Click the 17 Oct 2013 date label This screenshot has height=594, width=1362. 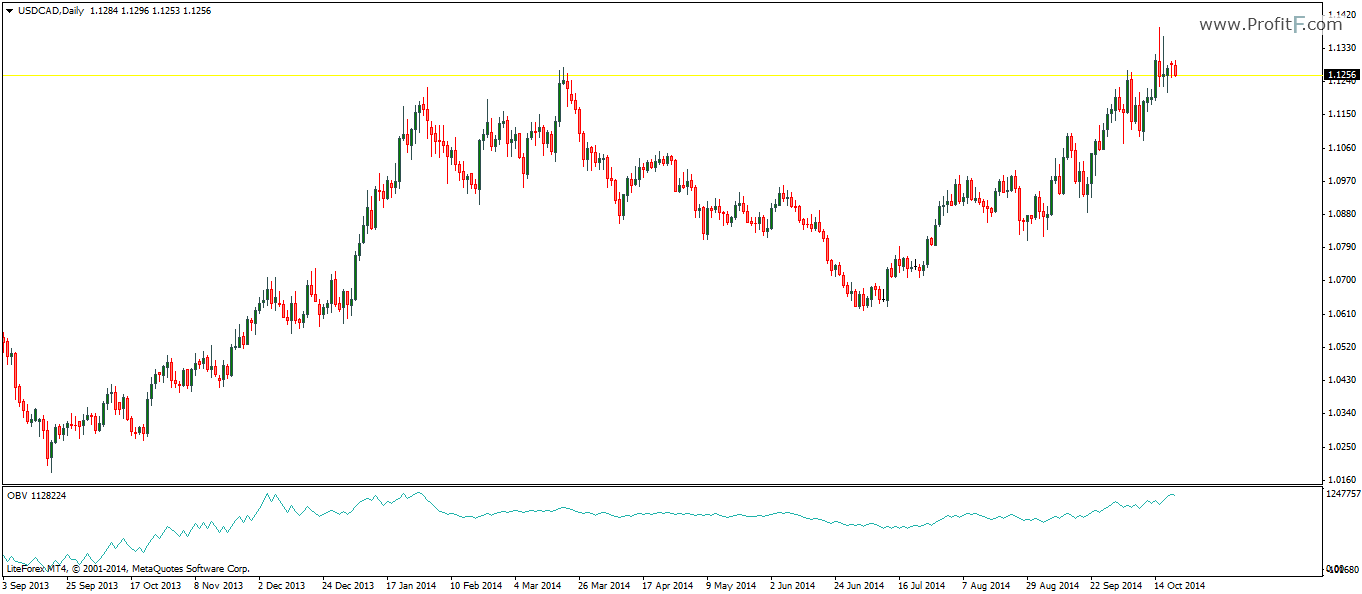156,586
